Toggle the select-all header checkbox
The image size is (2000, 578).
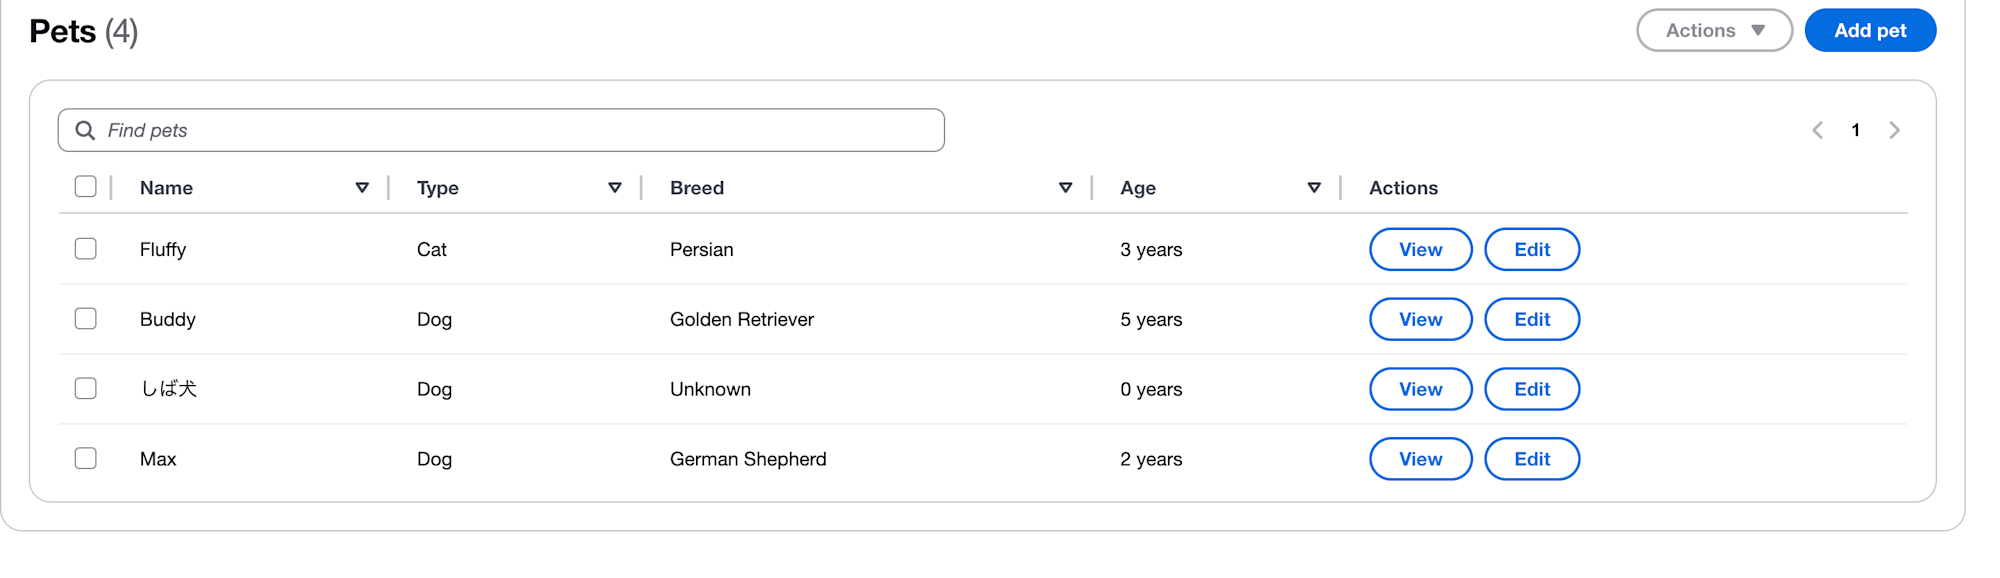(x=86, y=186)
